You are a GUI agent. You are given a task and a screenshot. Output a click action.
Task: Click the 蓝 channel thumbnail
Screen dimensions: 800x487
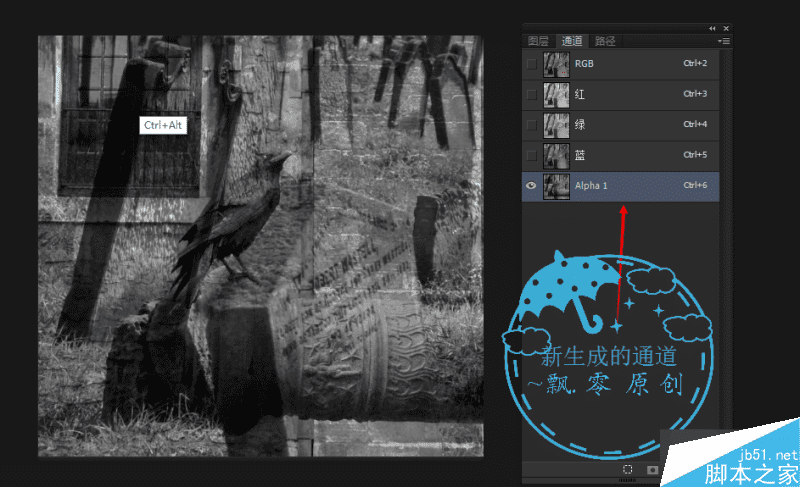point(556,156)
